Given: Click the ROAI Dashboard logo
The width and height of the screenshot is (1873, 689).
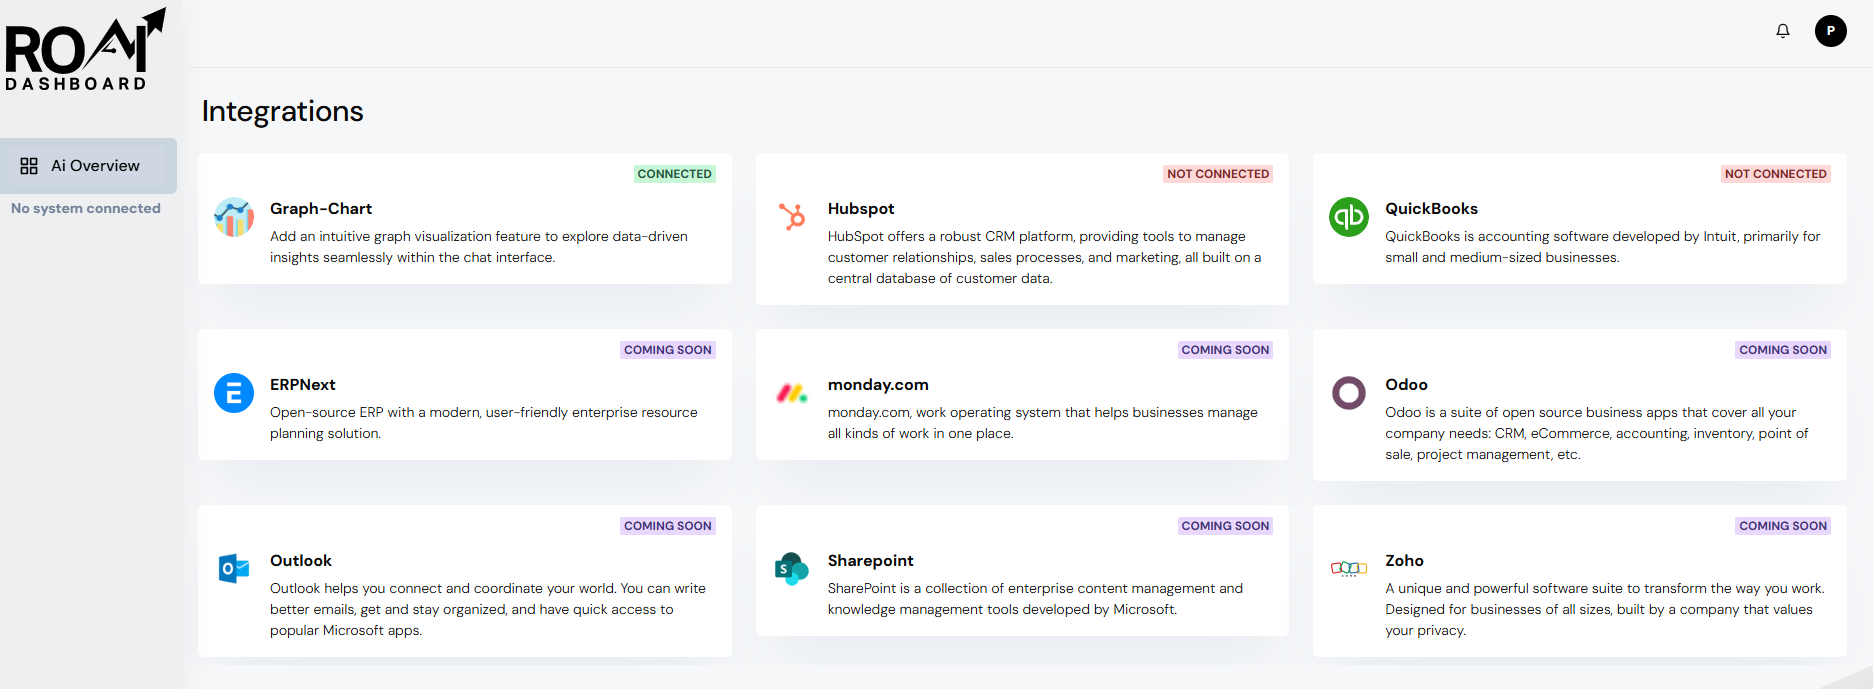Looking at the screenshot, I should (85, 50).
